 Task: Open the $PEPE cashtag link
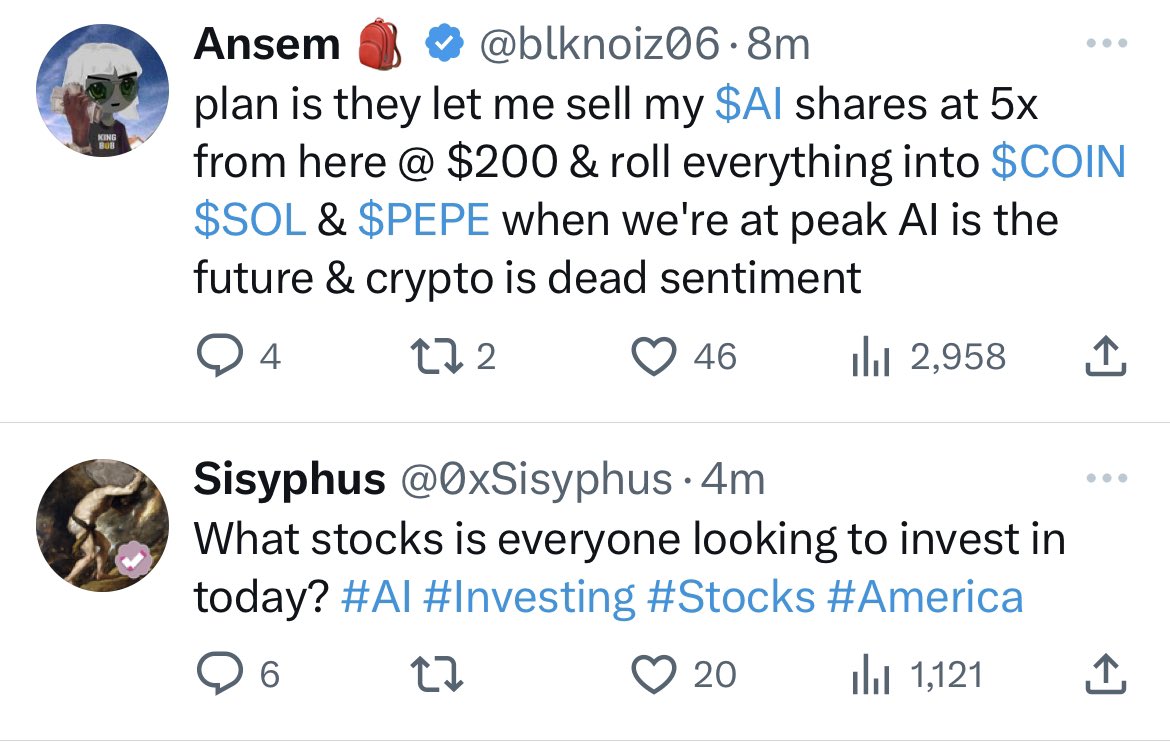click(x=424, y=220)
